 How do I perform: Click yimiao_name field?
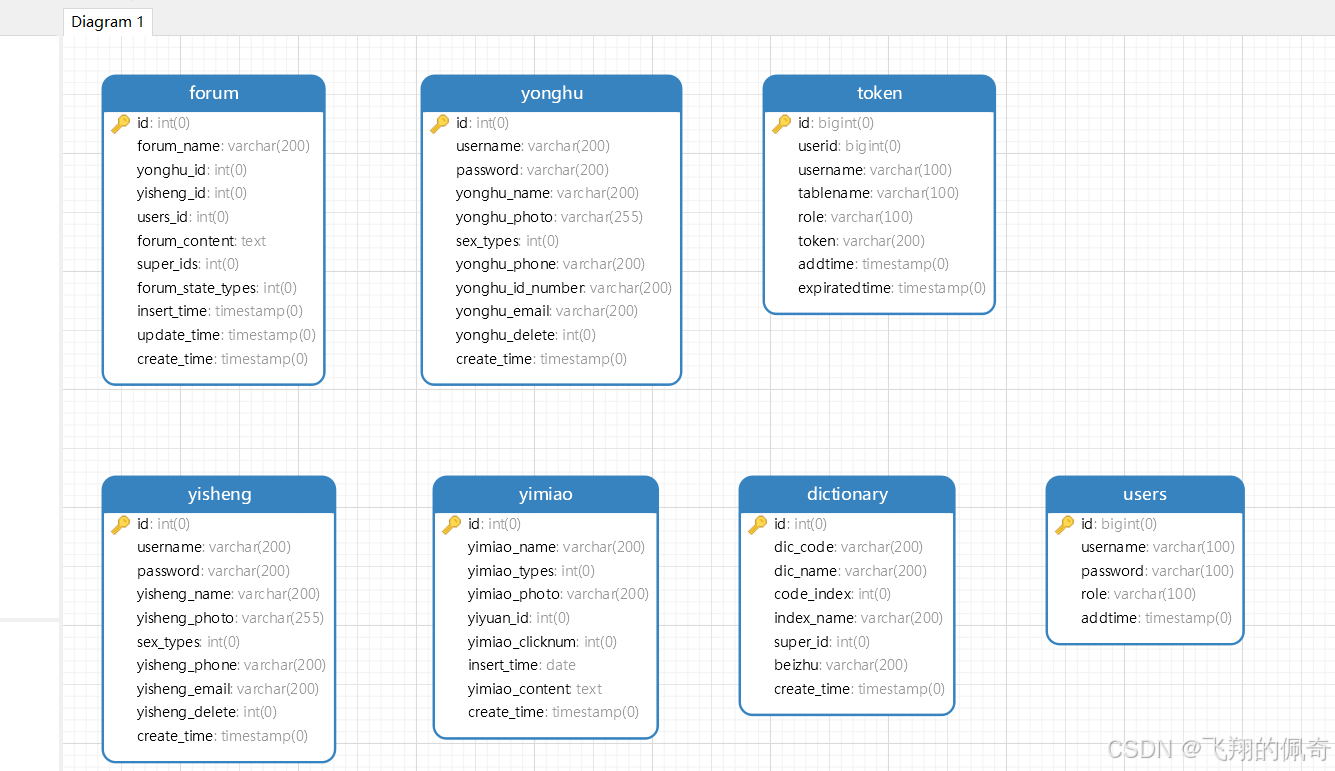tap(556, 547)
